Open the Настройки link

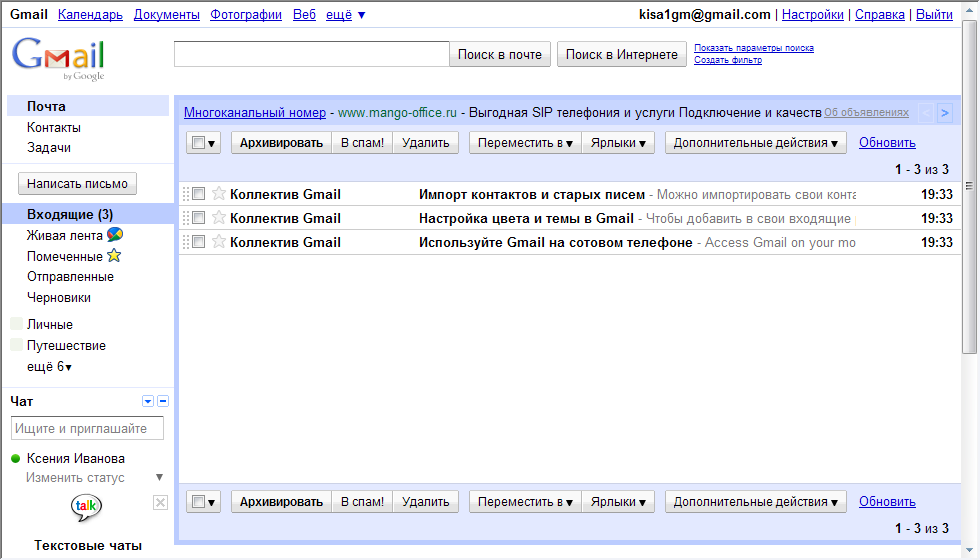point(812,14)
